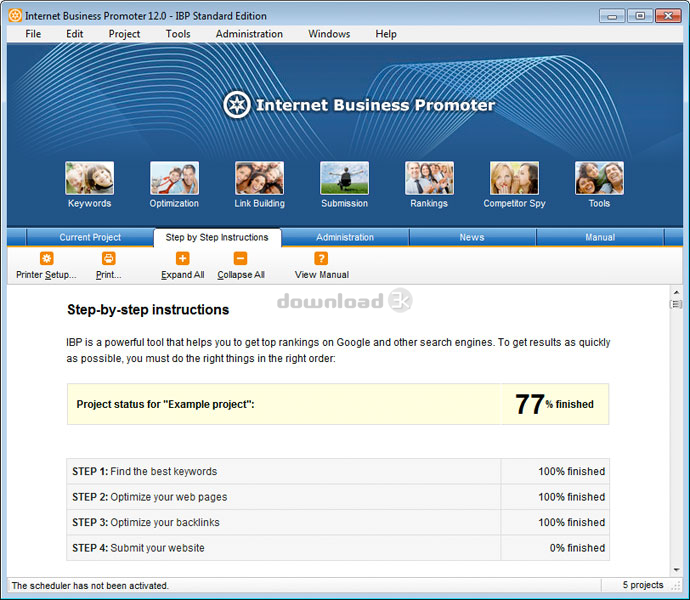Click the '77% finished' project status value
690x600 pixels.
point(554,404)
